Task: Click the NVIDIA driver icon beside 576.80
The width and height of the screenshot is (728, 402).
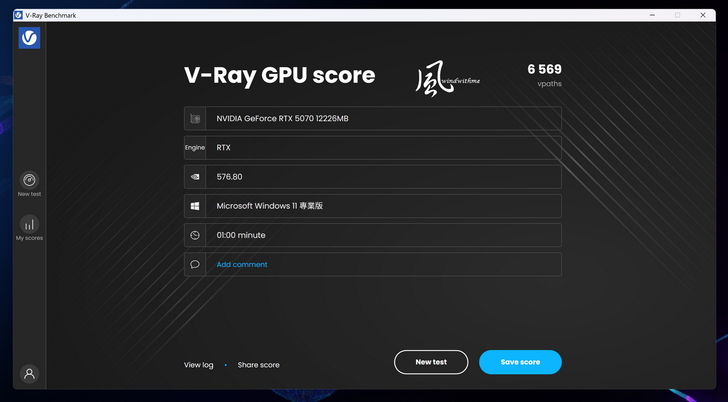Action: click(195, 177)
